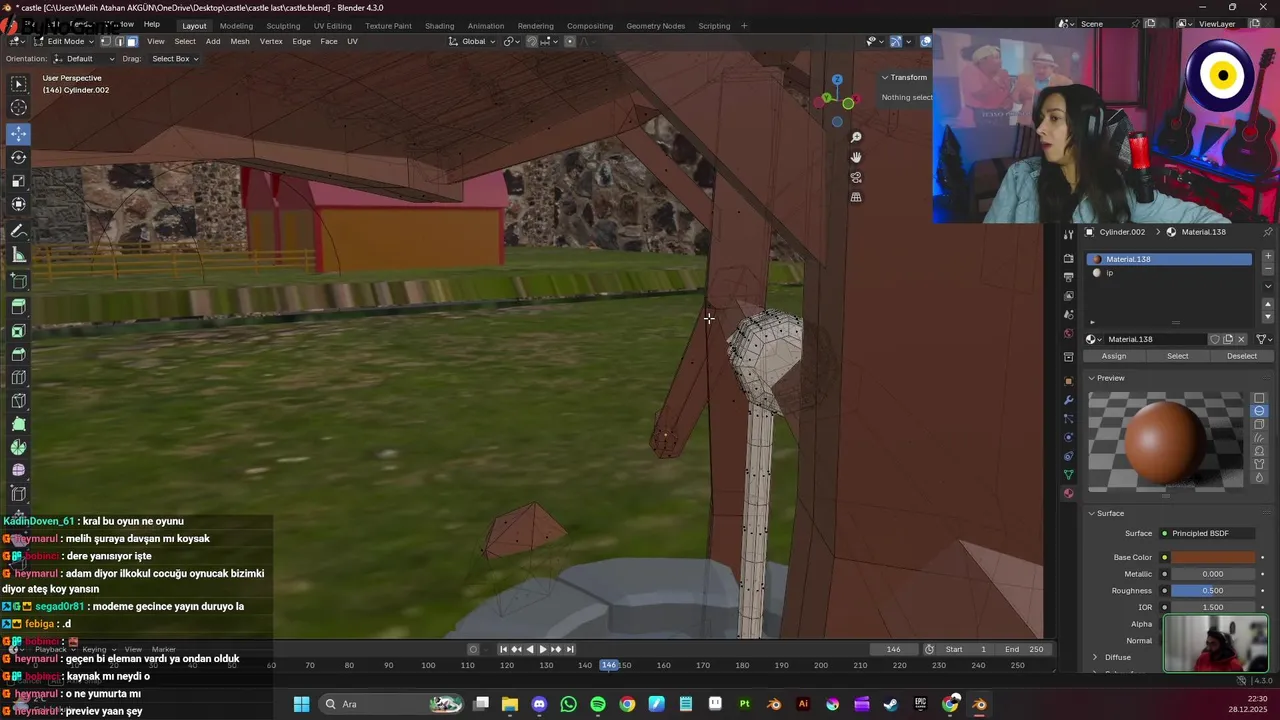Screen dimensions: 1280x720
Task: Open the Material properties tab
Action: 1068,493
